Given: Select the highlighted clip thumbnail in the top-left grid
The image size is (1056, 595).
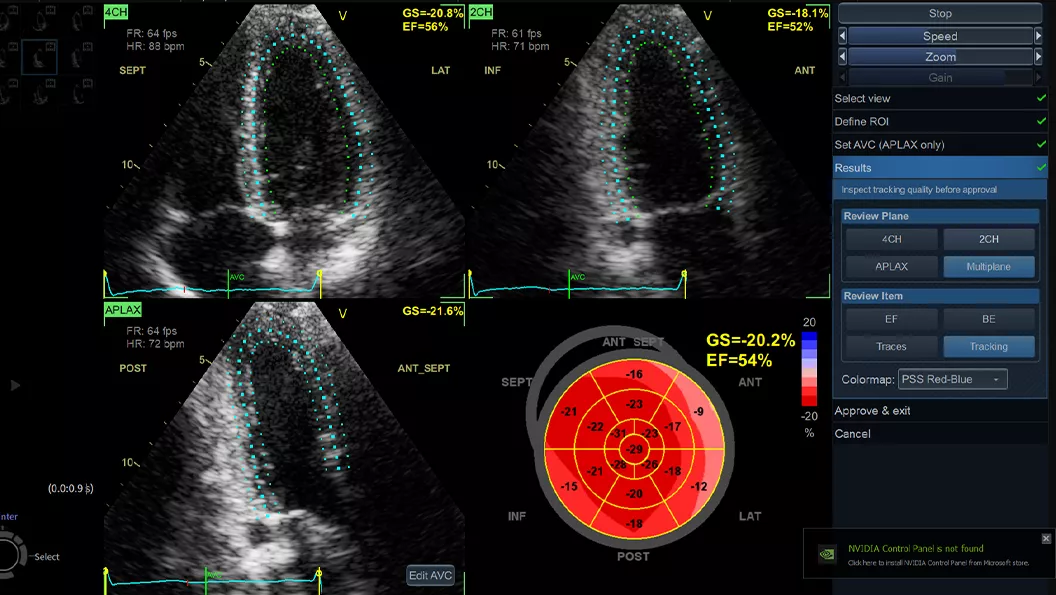Looking at the screenshot, I should (40, 57).
